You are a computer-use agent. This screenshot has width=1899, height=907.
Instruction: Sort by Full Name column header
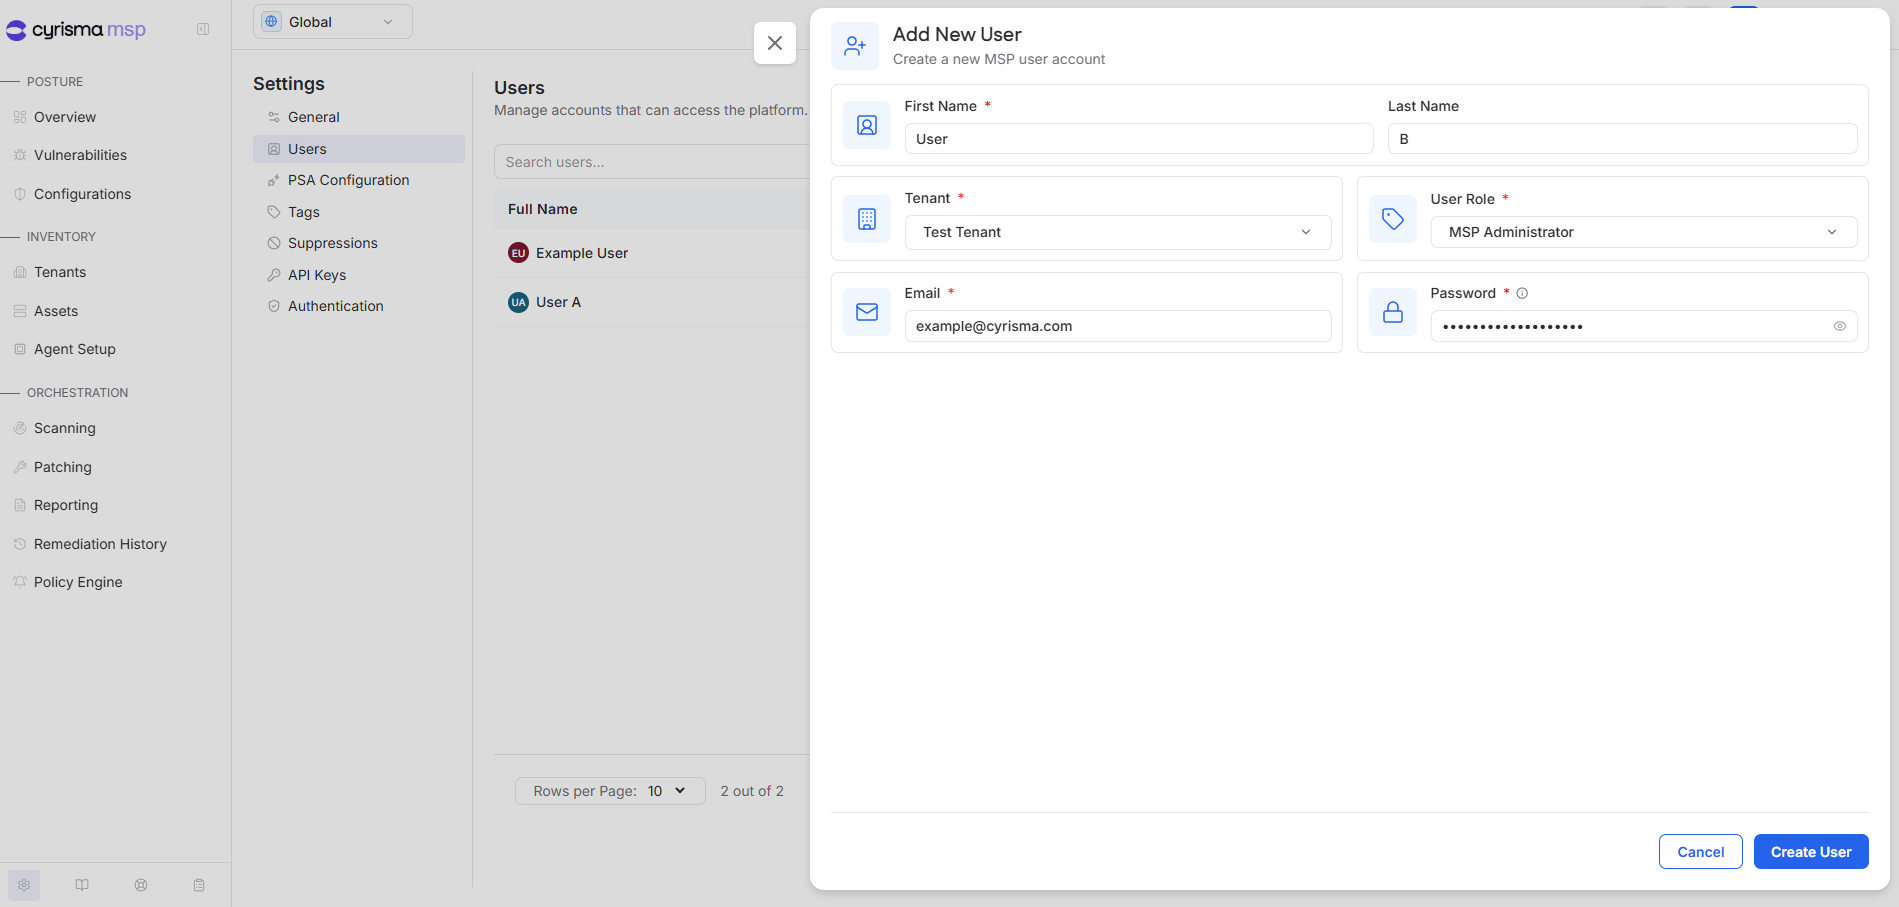point(543,209)
